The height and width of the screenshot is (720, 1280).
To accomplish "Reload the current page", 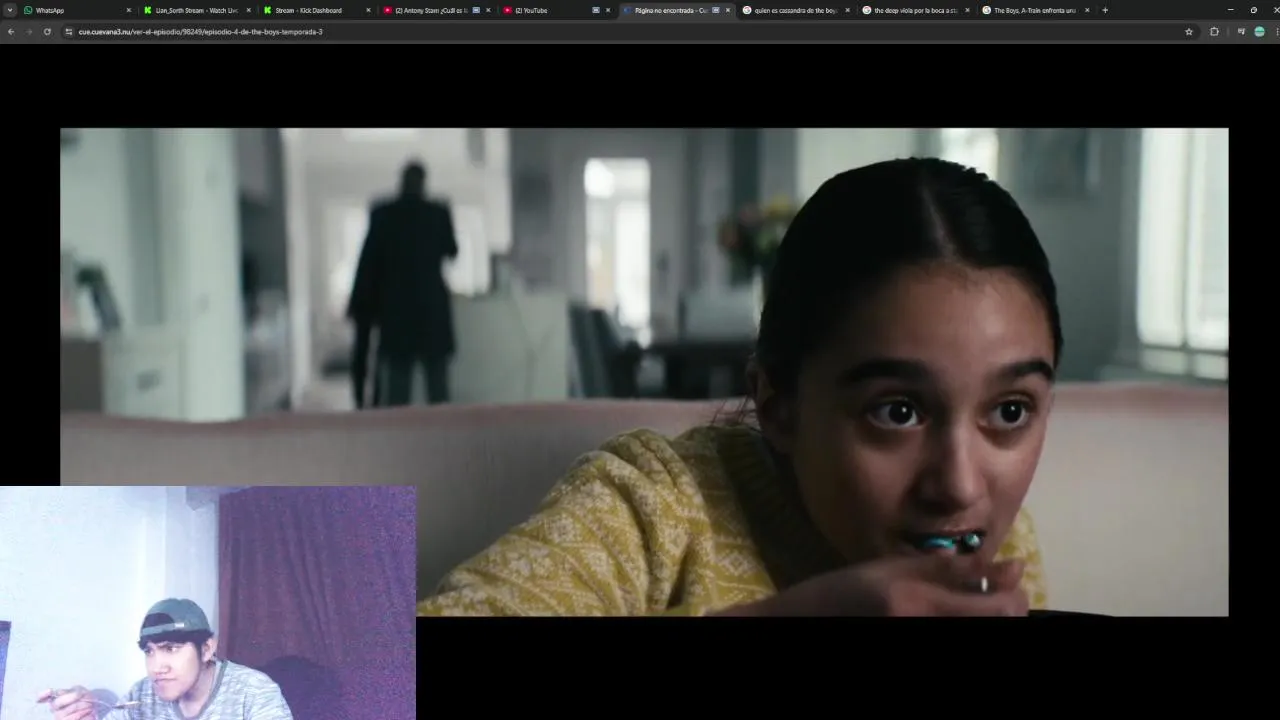I will coord(47,31).
